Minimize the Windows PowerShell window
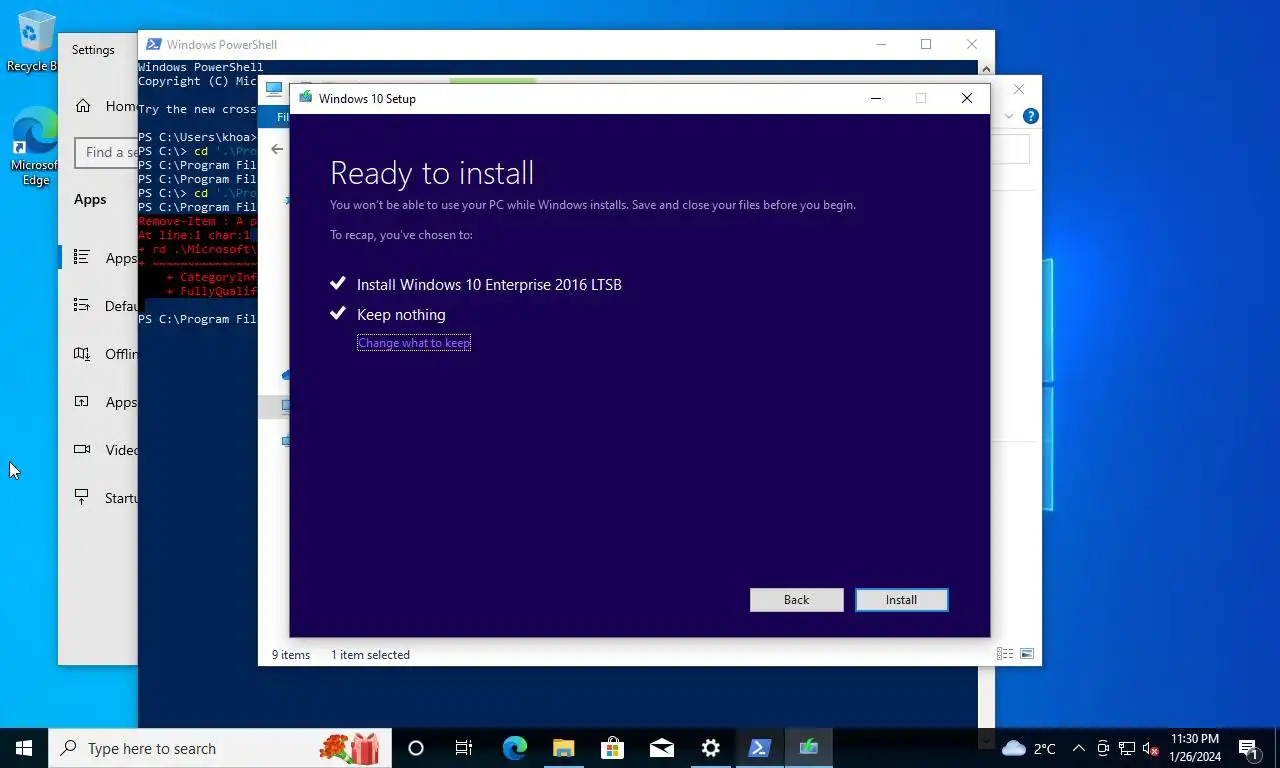The image size is (1280, 768). coord(881,44)
